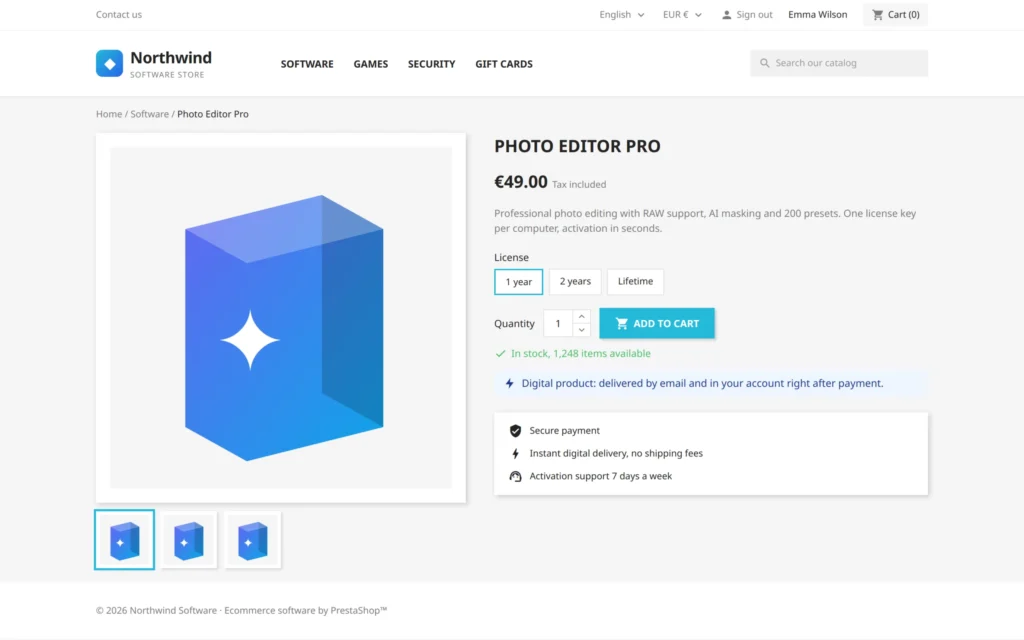Decrease quantity with the down arrow

581,330
